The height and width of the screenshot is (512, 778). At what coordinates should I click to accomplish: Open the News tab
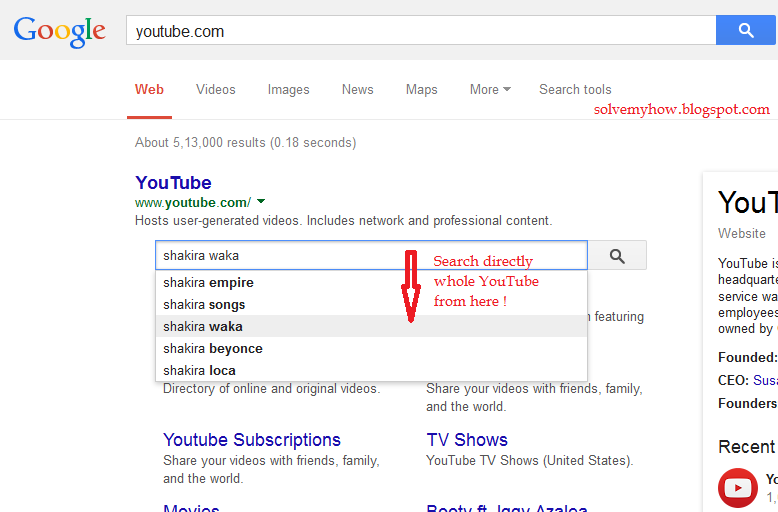357,89
